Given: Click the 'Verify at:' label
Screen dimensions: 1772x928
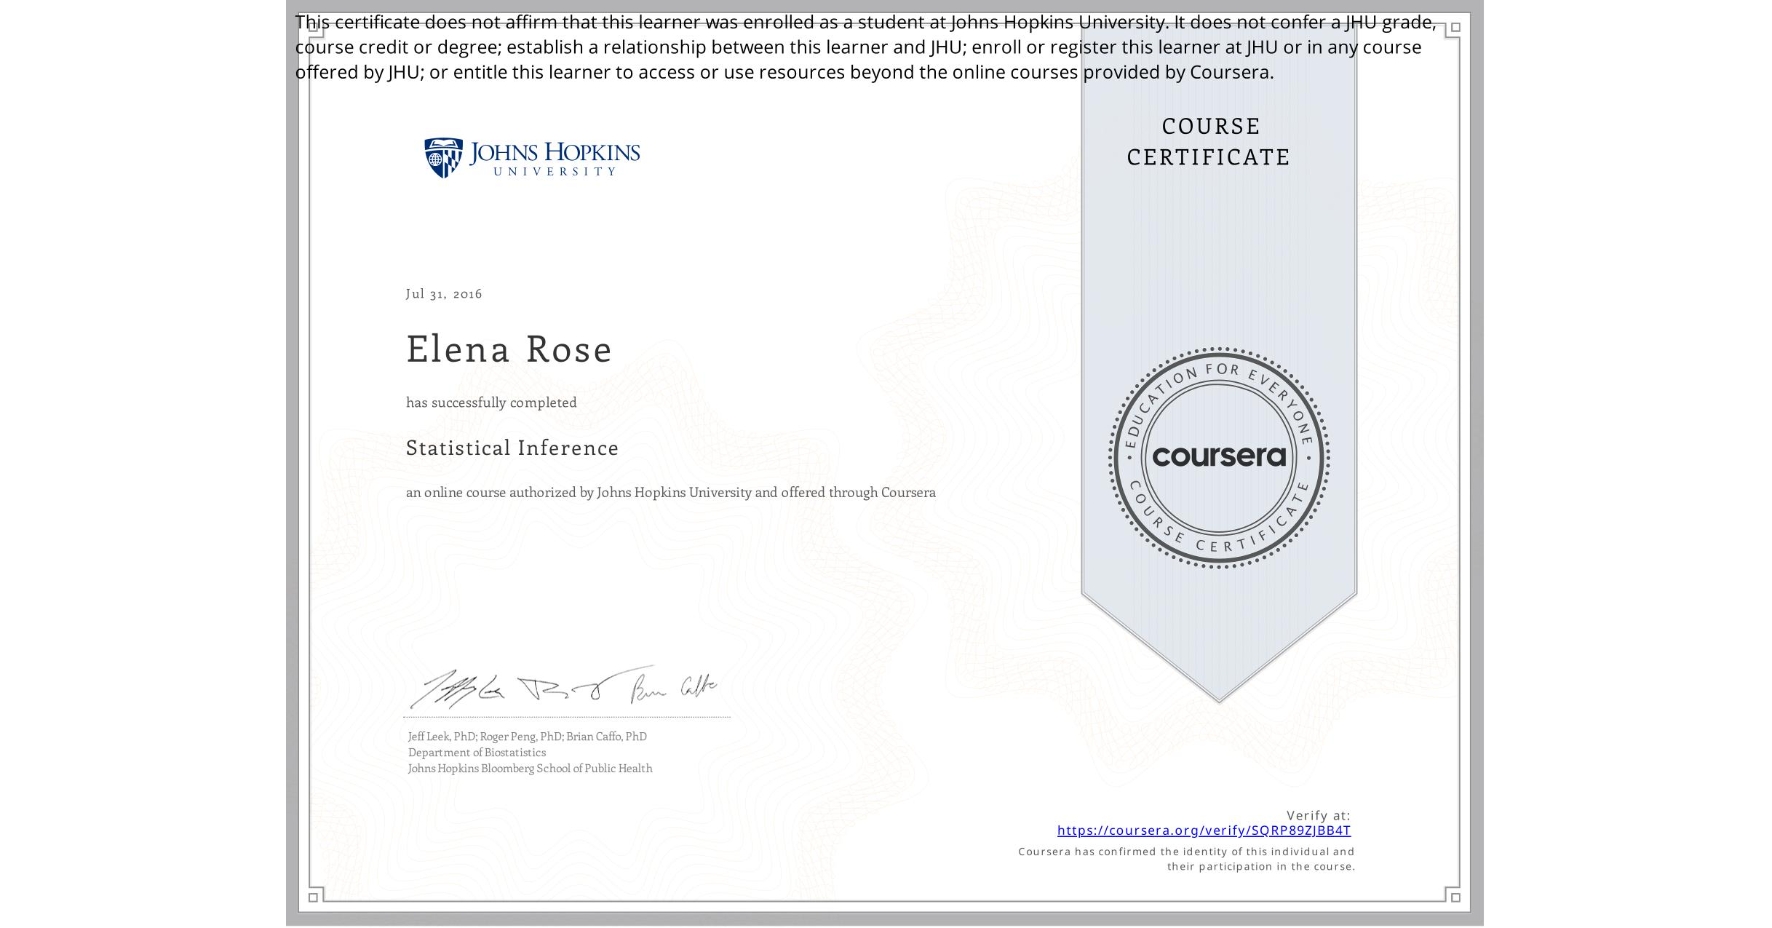Looking at the screenshot, I should click(x=1318, y=815).
